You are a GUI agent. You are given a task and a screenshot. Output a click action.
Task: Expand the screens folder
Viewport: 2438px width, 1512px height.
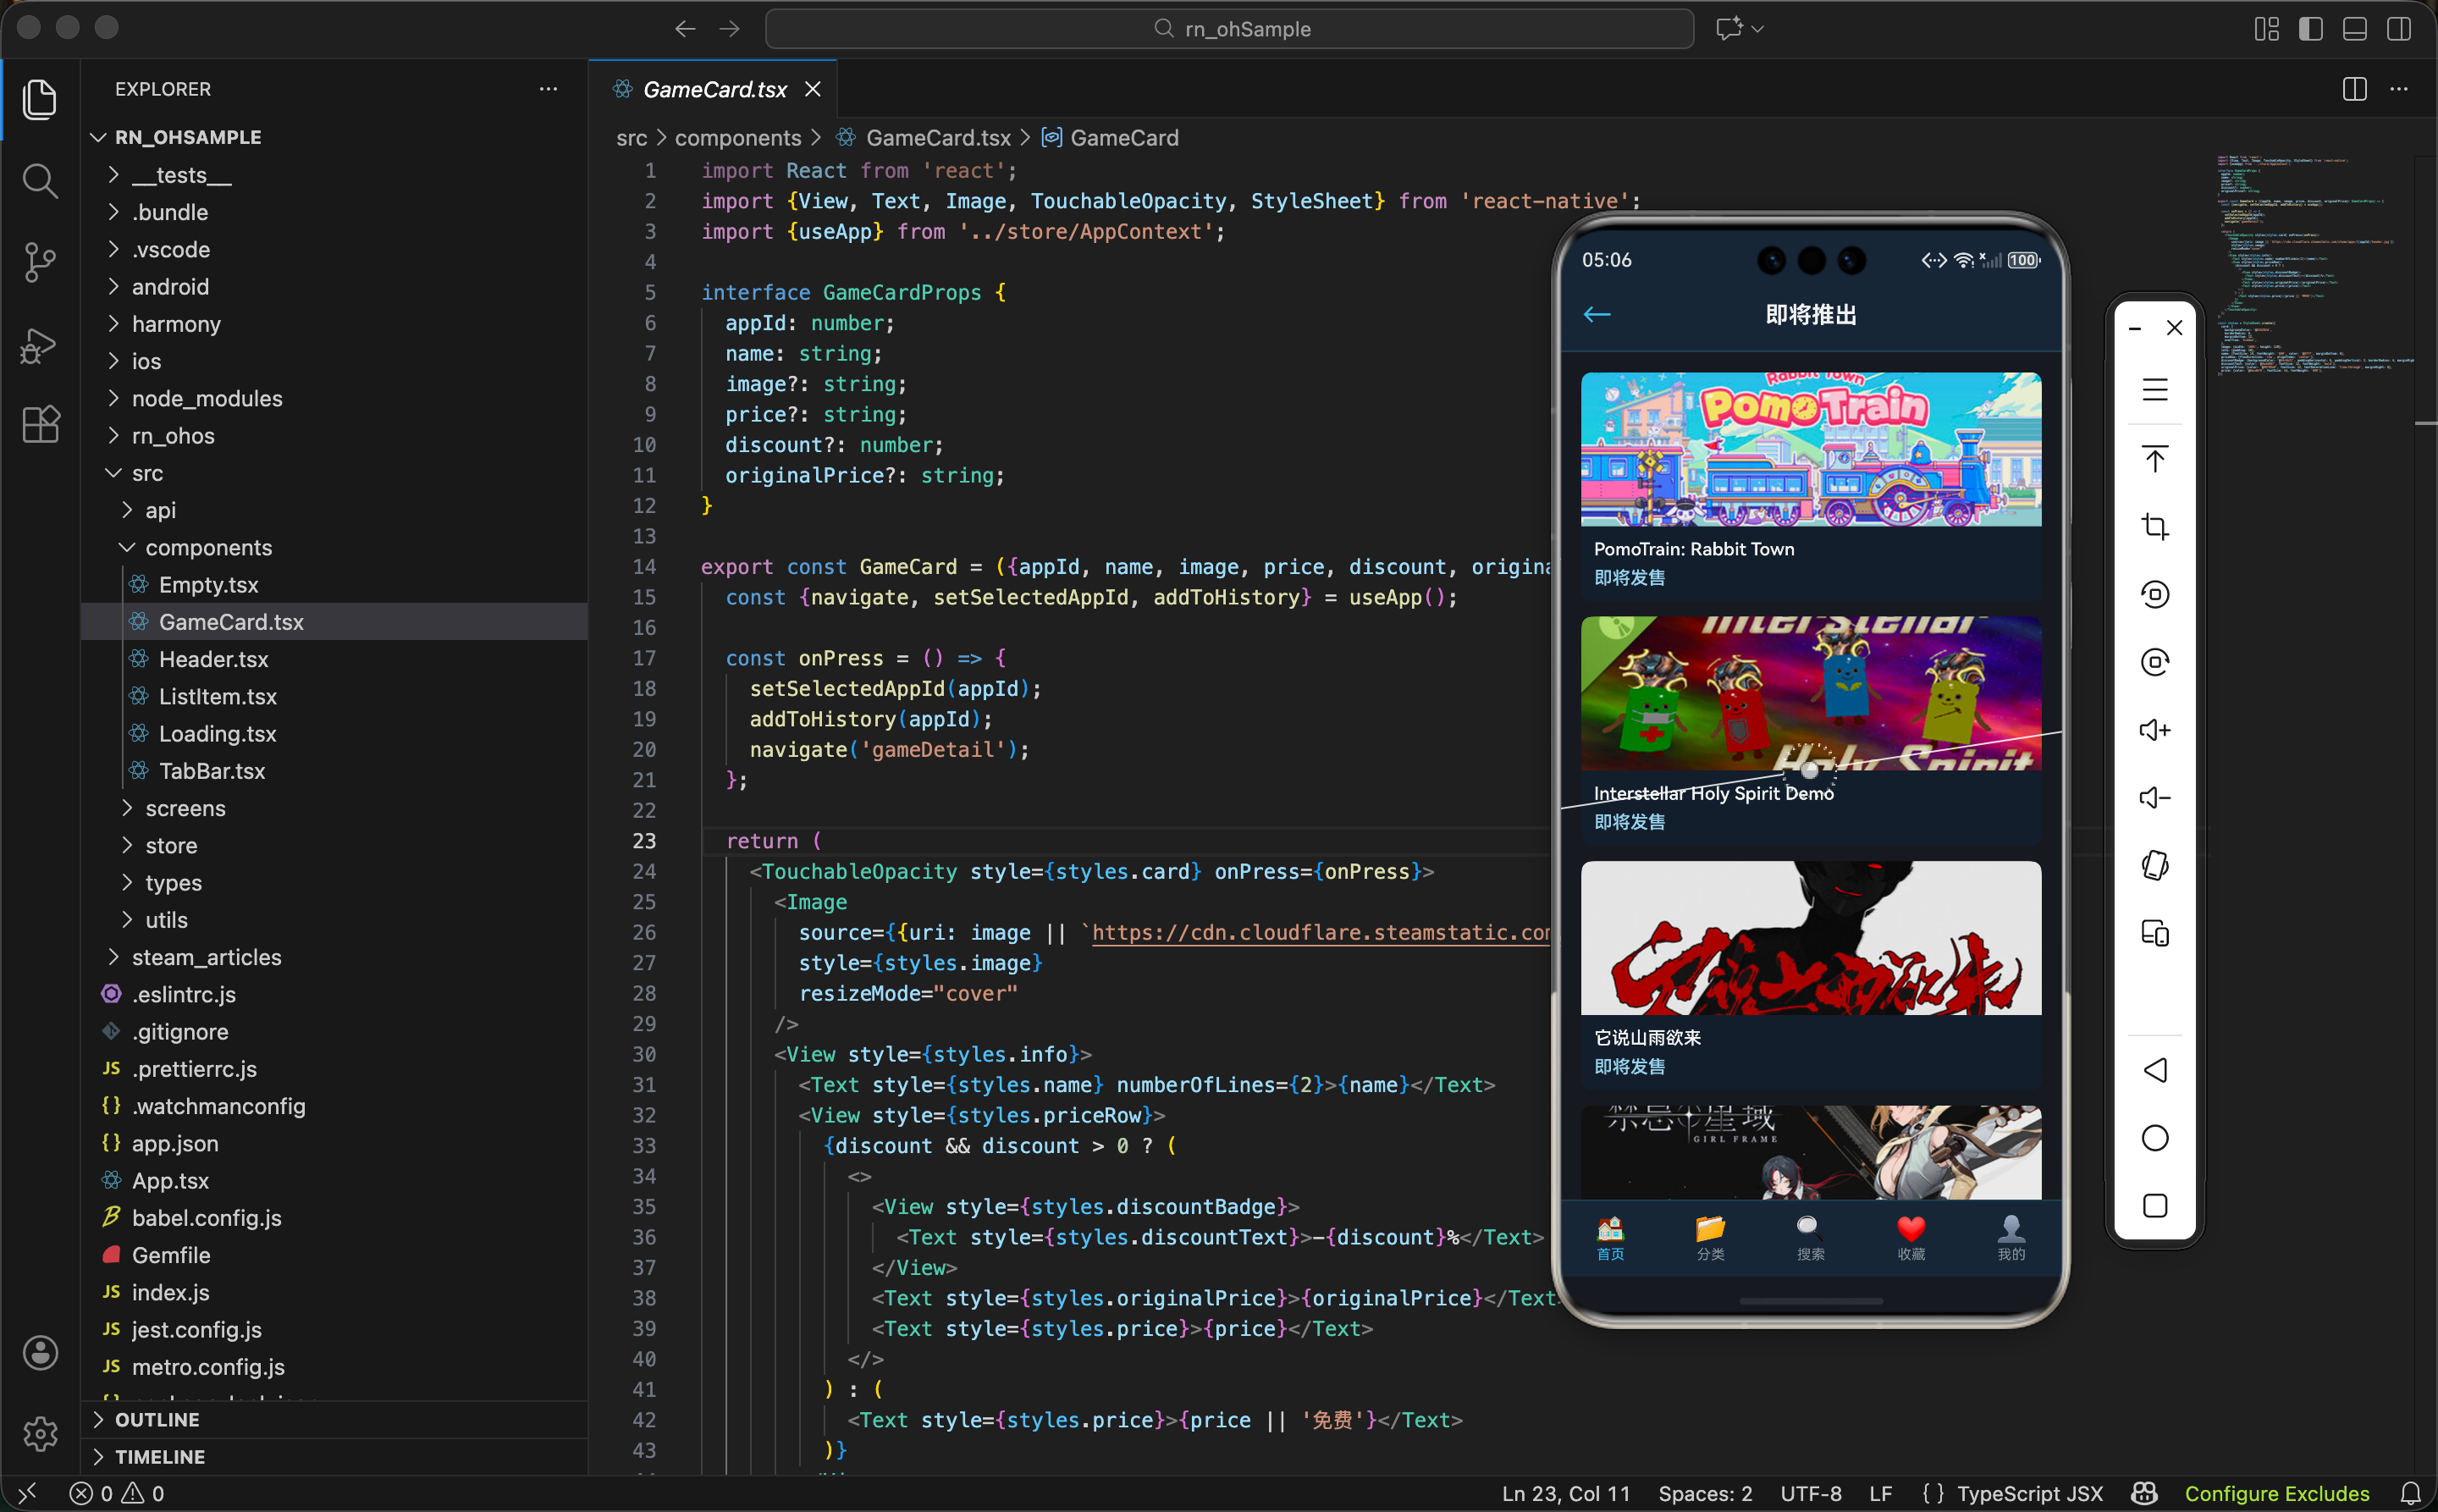(185, 808)
